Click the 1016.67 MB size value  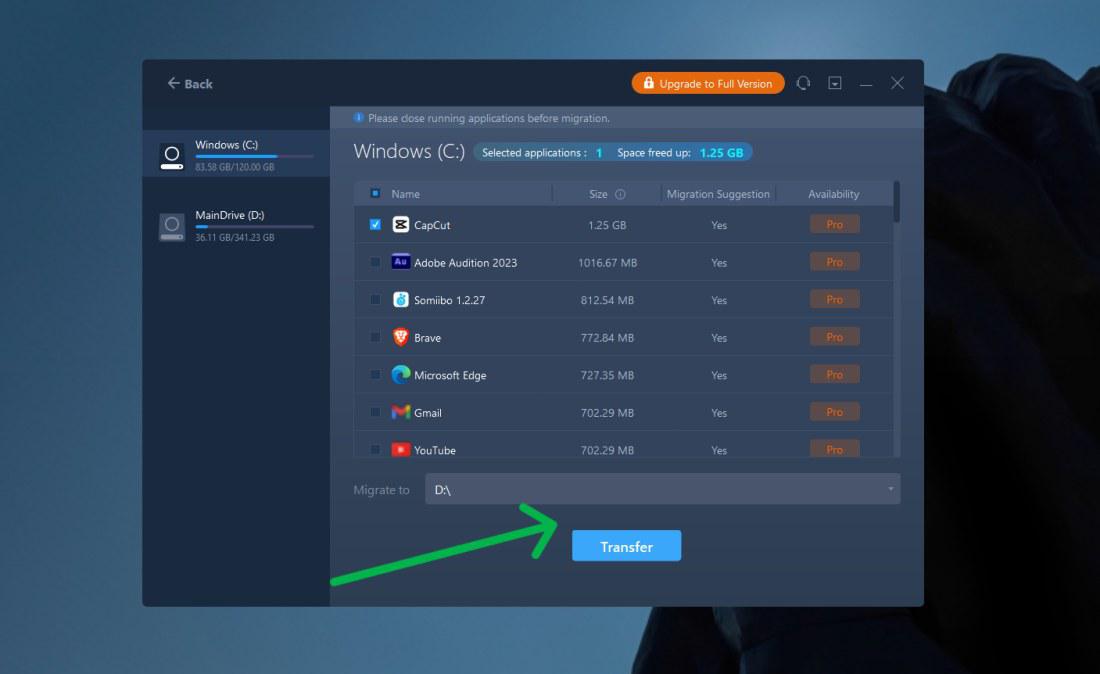coord(608,262)
